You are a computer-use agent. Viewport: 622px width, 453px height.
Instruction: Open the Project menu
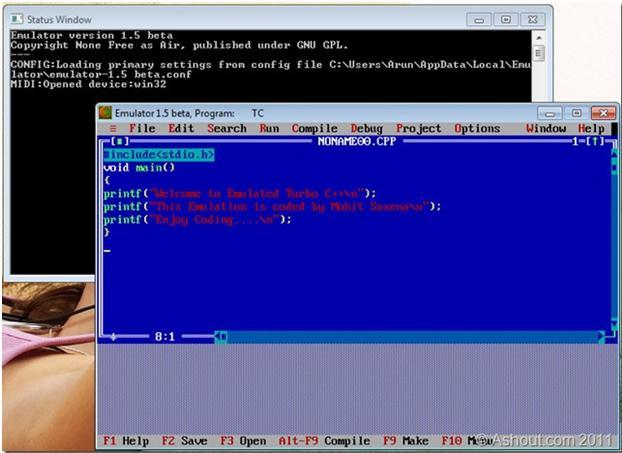click(x=419, y=129)
